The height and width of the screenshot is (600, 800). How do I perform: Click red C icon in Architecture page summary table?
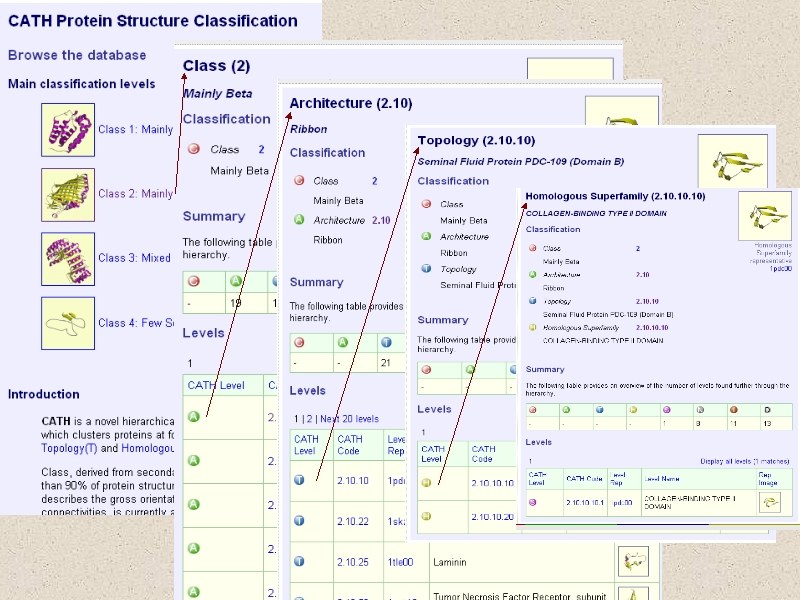click(299, 342)
